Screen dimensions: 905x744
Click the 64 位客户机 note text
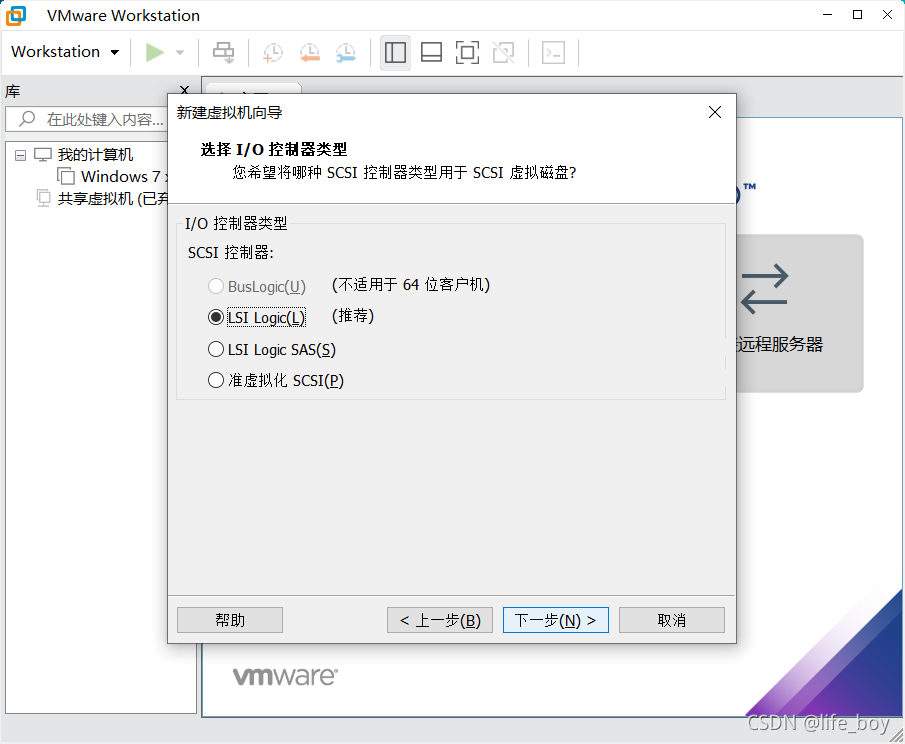click(411, 285)
